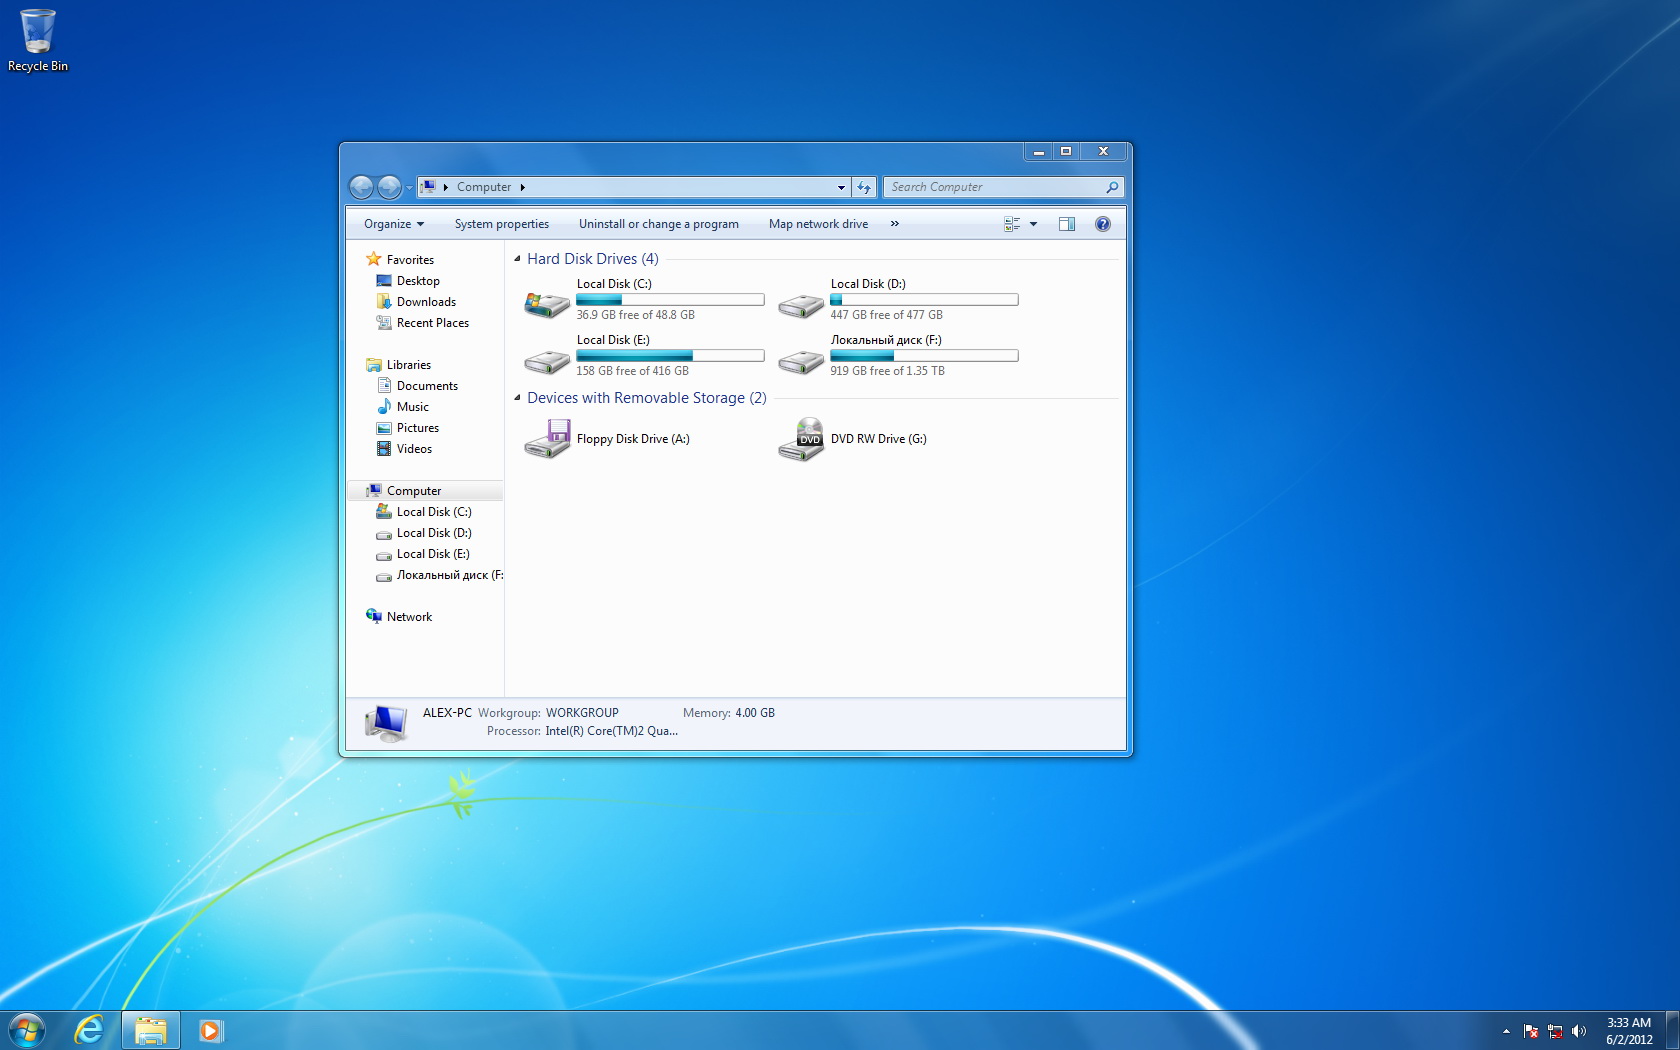Click Map network drive button
This screenshot has height=1050, width=1680.
[818, 224]
